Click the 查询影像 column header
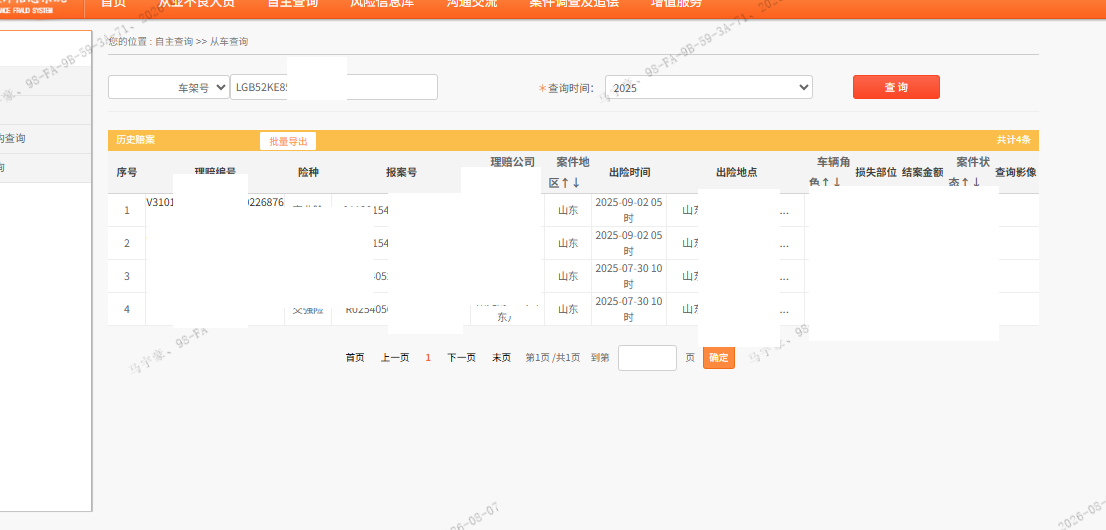The width and height of the screenshot is (1106, 530). pos(1016,172)
